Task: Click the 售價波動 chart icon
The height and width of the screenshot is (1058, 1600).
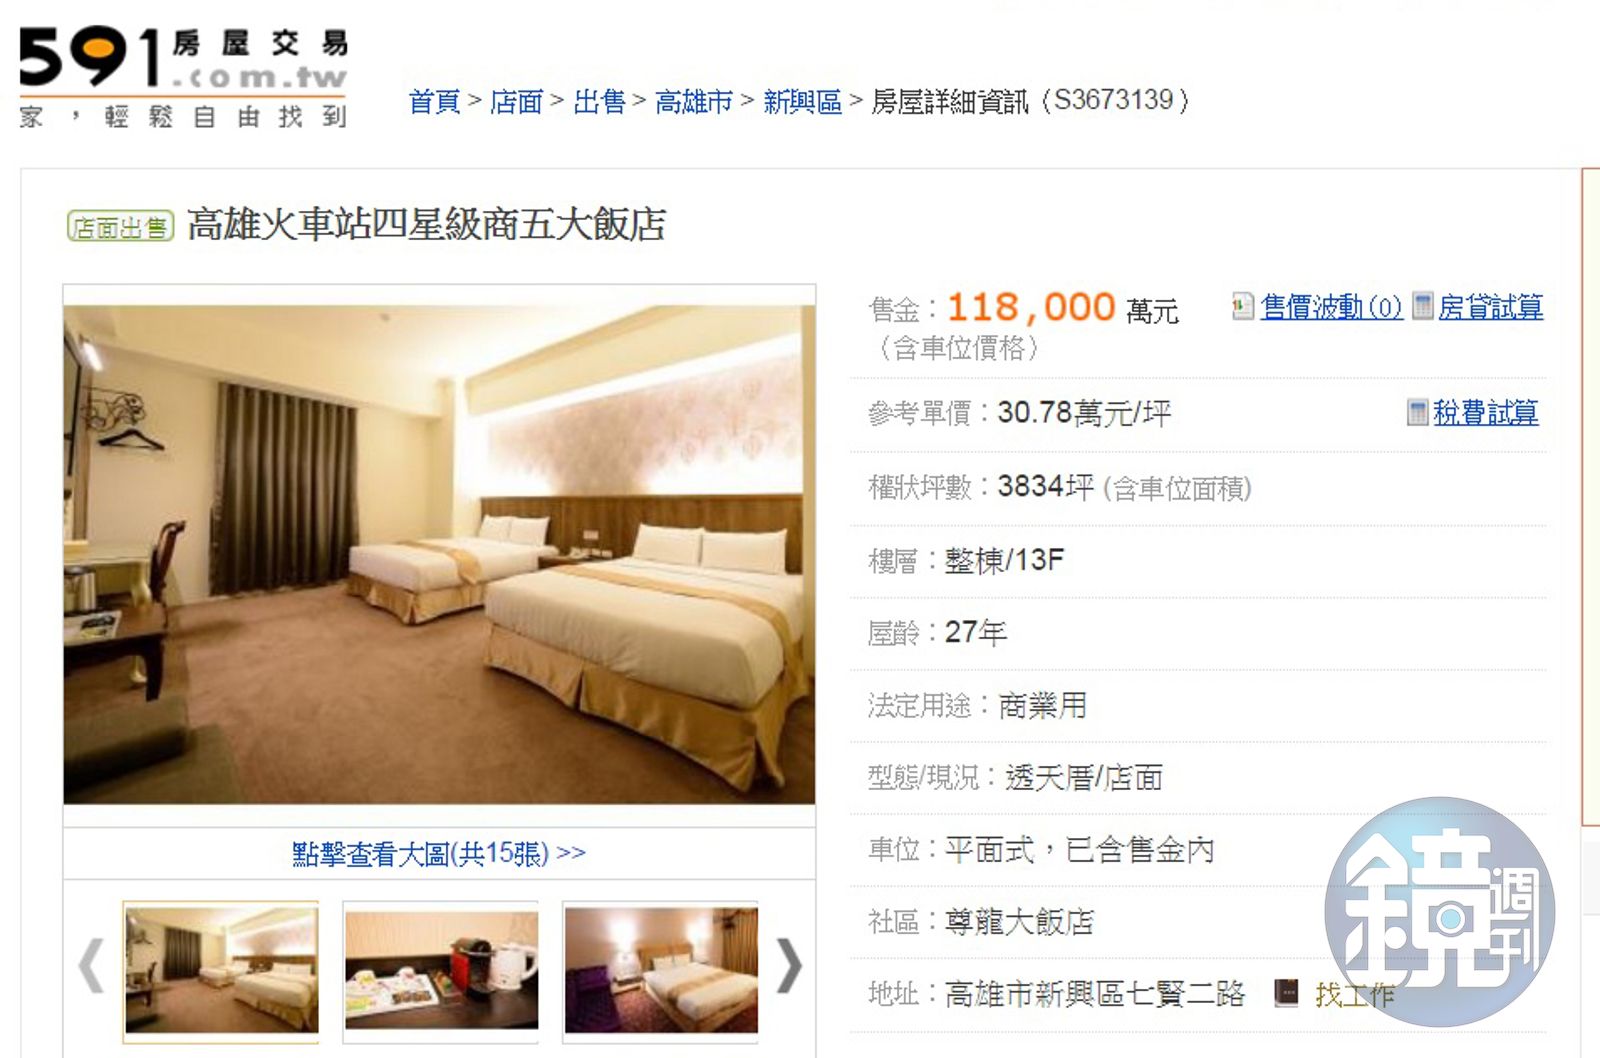Action: tap(1243, 306)
